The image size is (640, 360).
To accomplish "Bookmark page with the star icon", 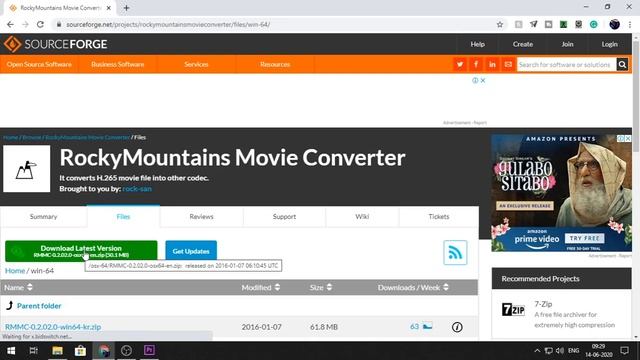I will click(x=500, y=24).
